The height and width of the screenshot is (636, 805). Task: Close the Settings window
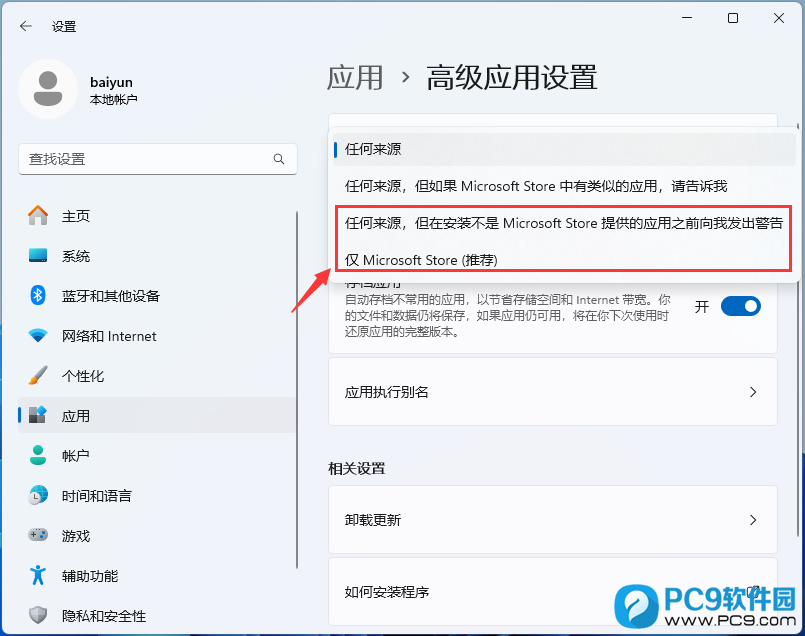coord(779,18)
